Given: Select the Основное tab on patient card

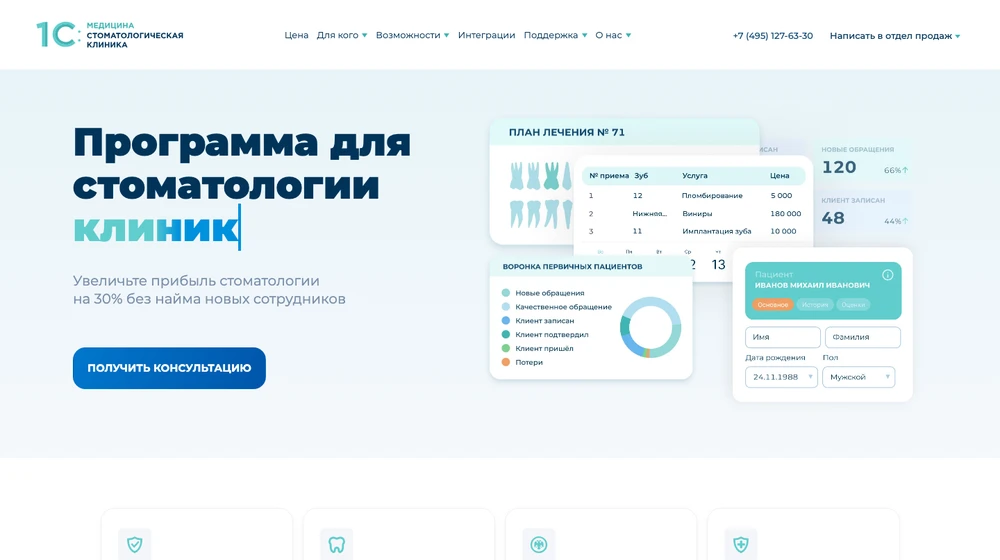Looking at the screenshot, I should (772, 305).
